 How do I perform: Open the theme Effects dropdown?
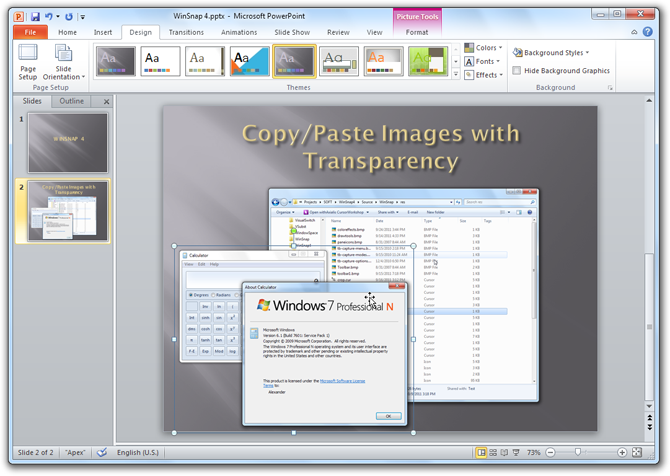pos(483,75)
